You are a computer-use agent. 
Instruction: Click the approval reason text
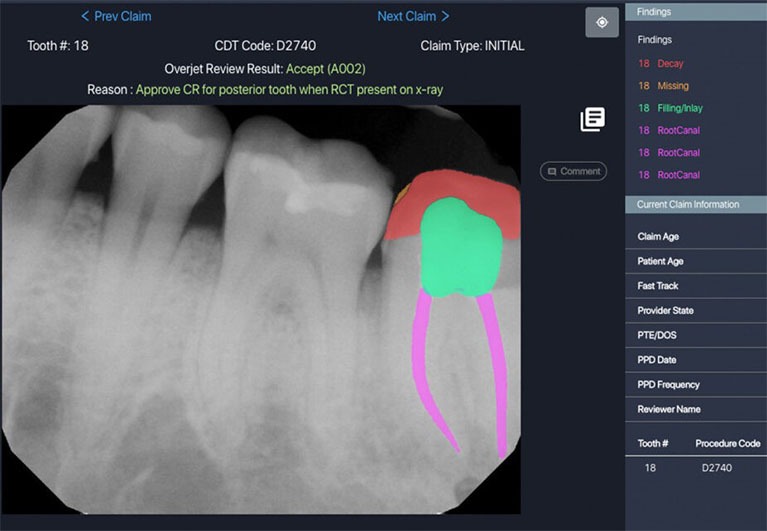289,90
